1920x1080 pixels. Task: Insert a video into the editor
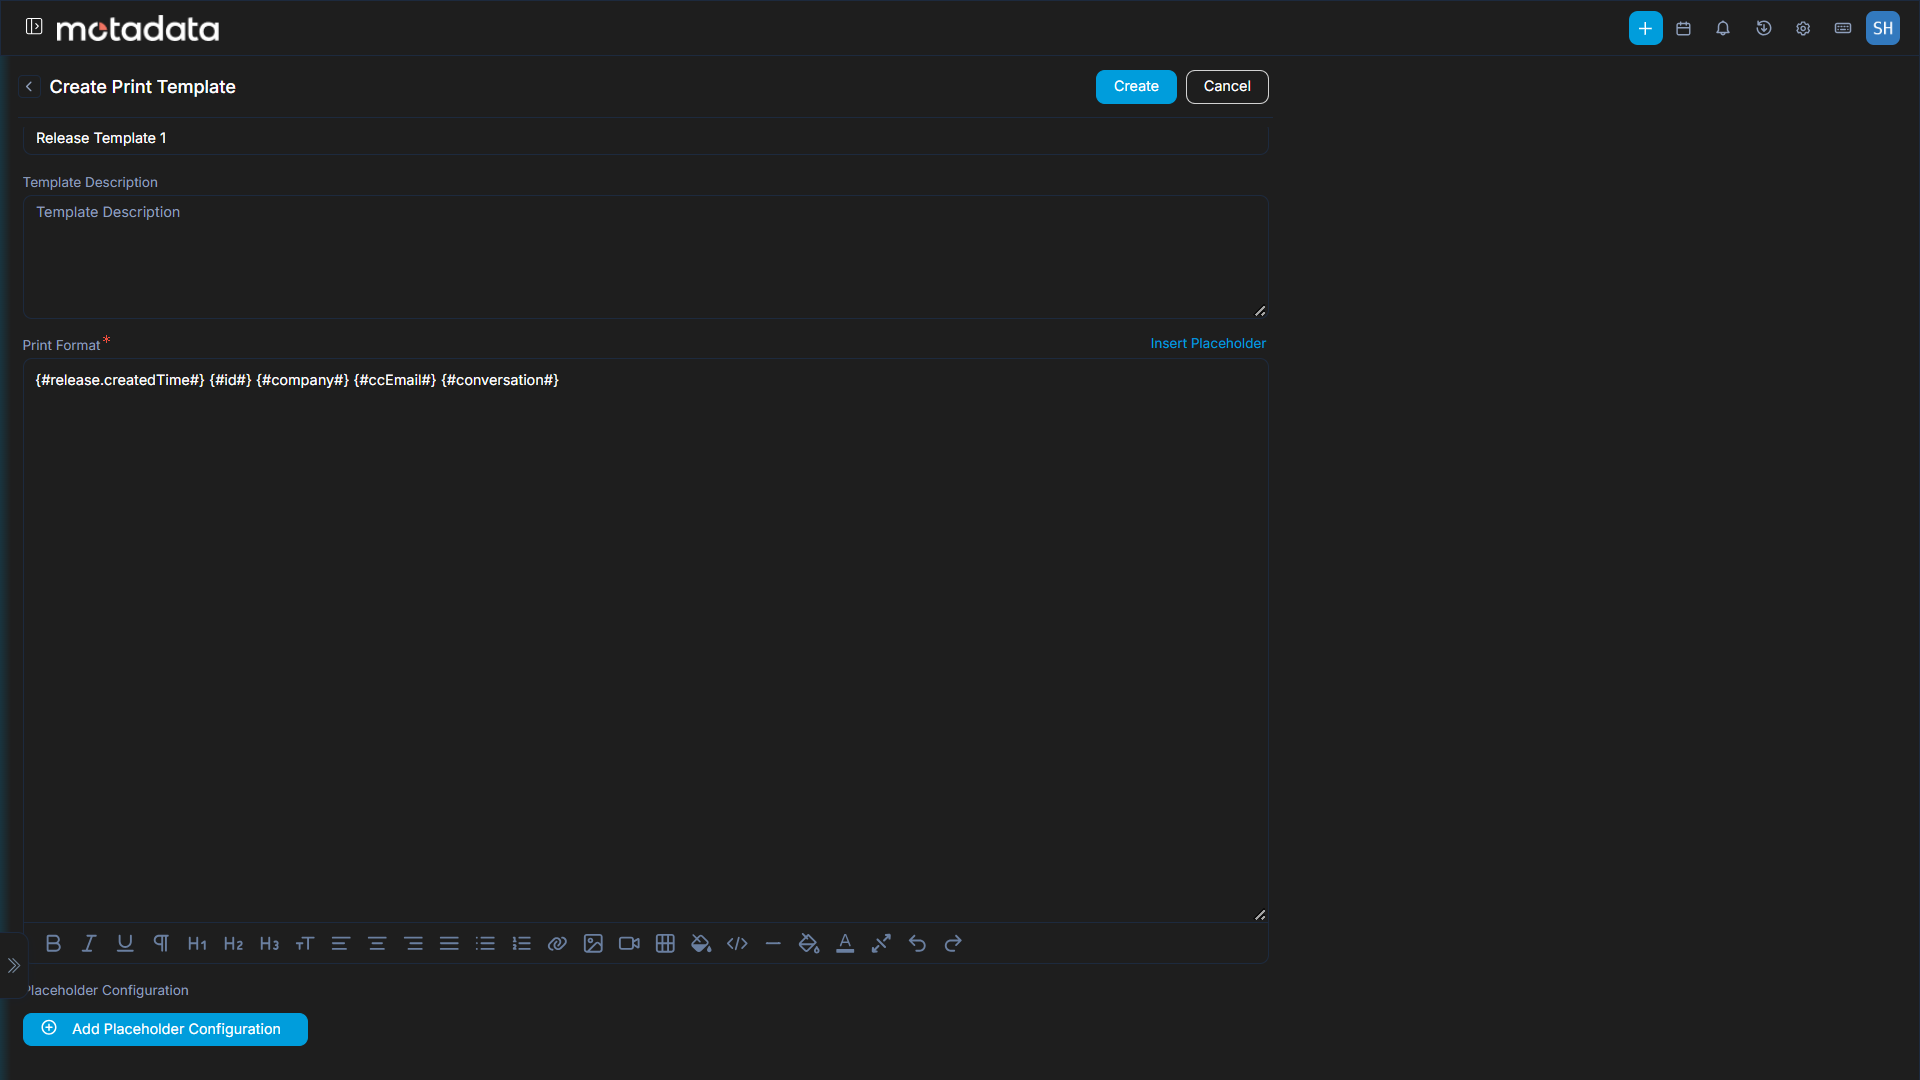[629, 943]
